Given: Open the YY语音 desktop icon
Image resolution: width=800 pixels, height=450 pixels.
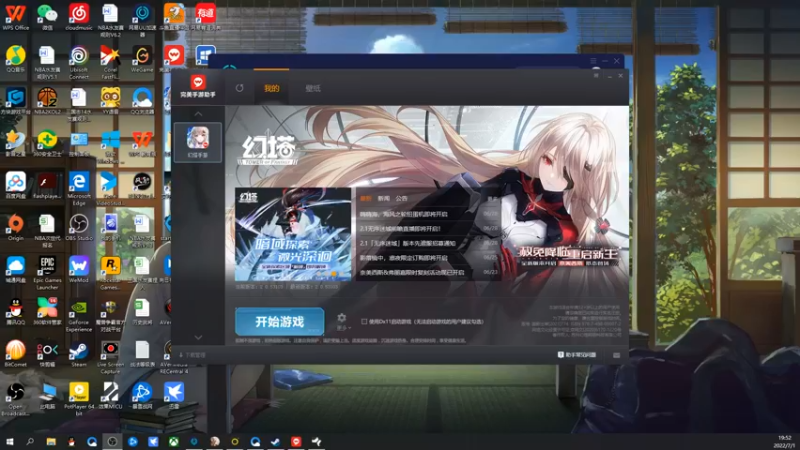Looking at the screenshot, I should (110, 101).
